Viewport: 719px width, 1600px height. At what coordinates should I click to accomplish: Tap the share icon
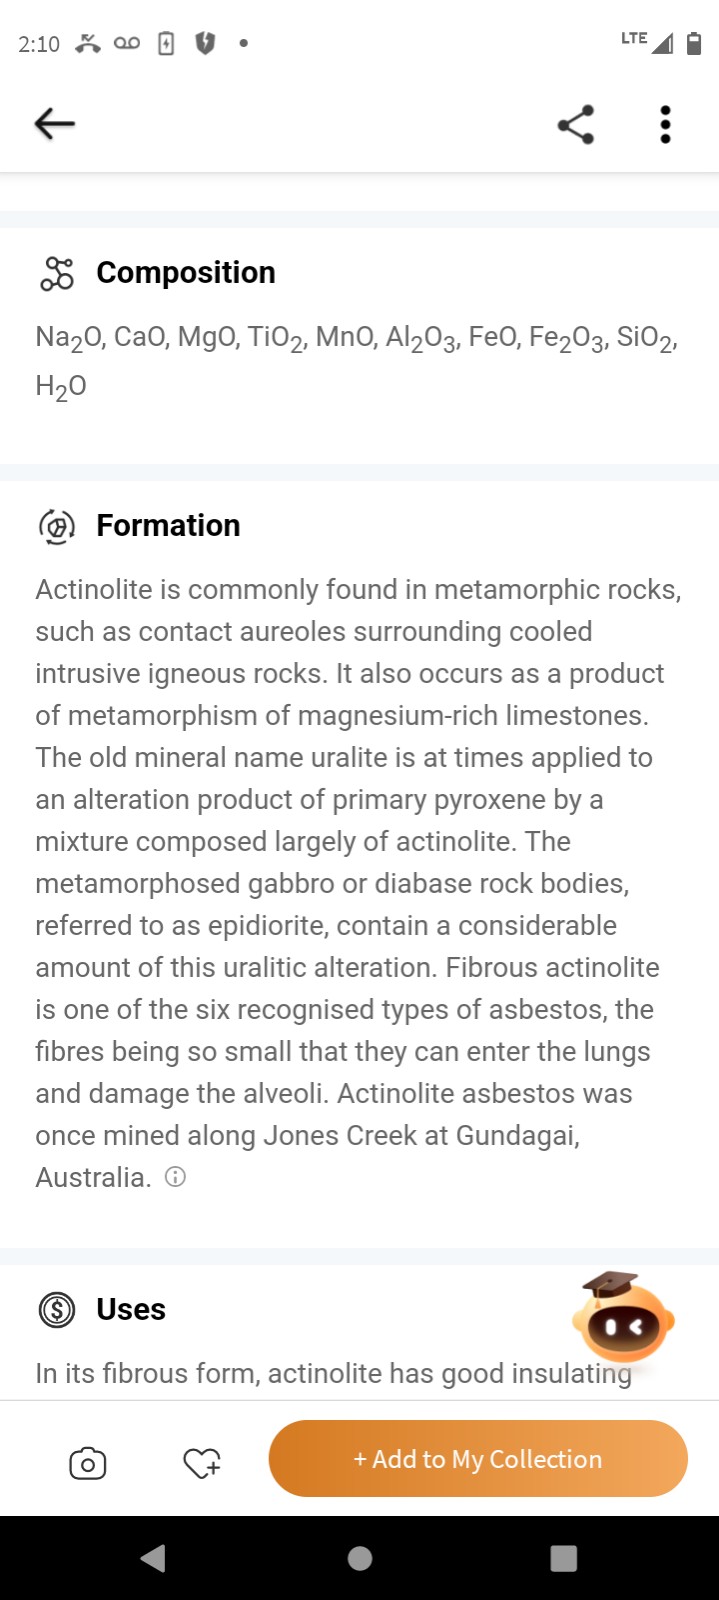pyautogui.click(x=576, y=124)
